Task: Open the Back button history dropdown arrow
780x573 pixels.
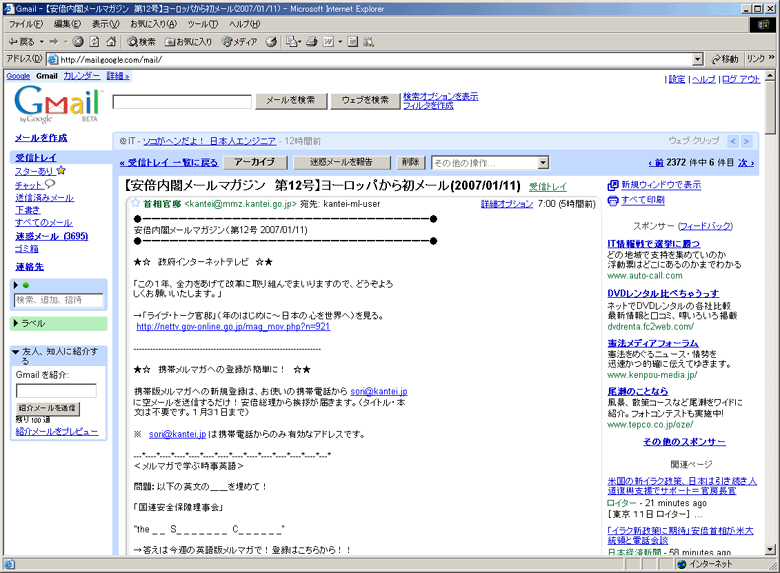Action: click(42, 42)
